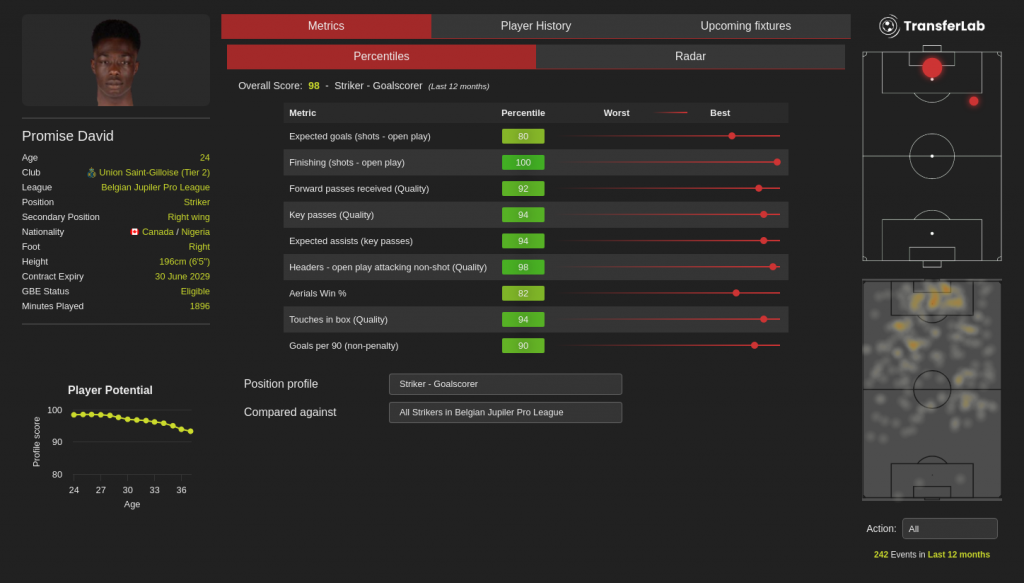Select the large red event dot on pitch
Screen dimensions: 1024x583
coord(932,67)
